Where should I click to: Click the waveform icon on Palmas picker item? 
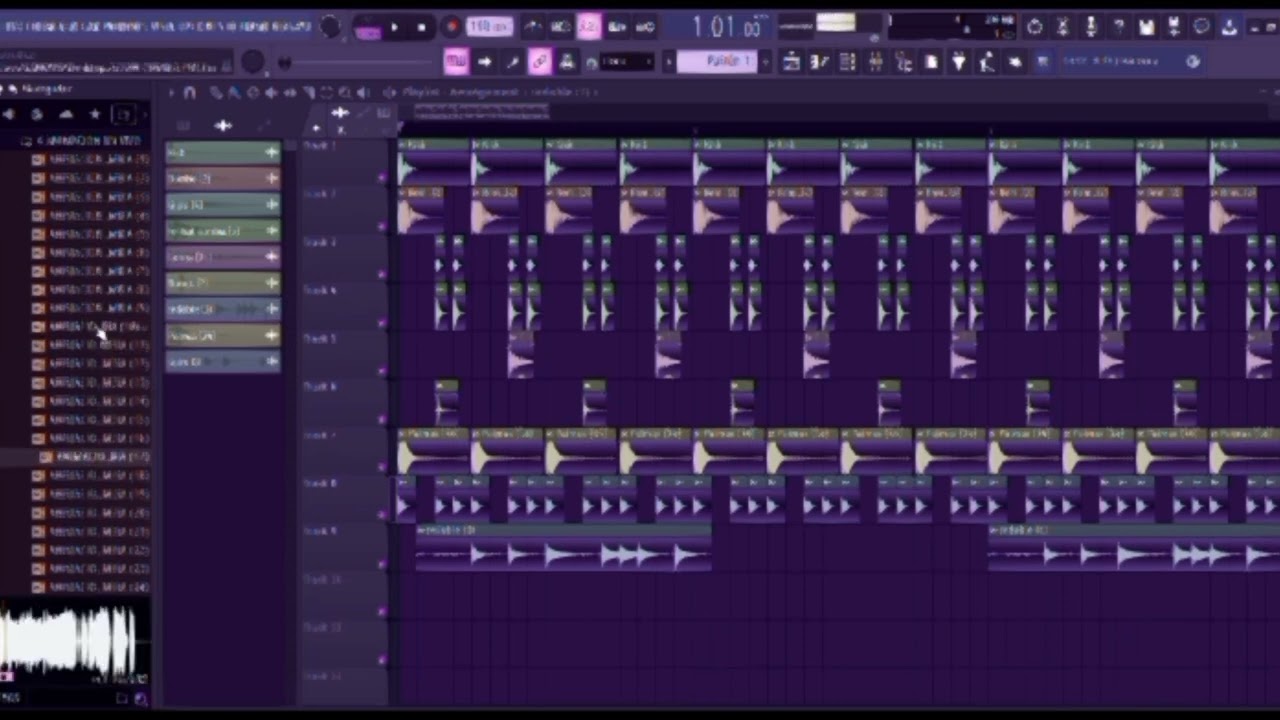[271, 336]
